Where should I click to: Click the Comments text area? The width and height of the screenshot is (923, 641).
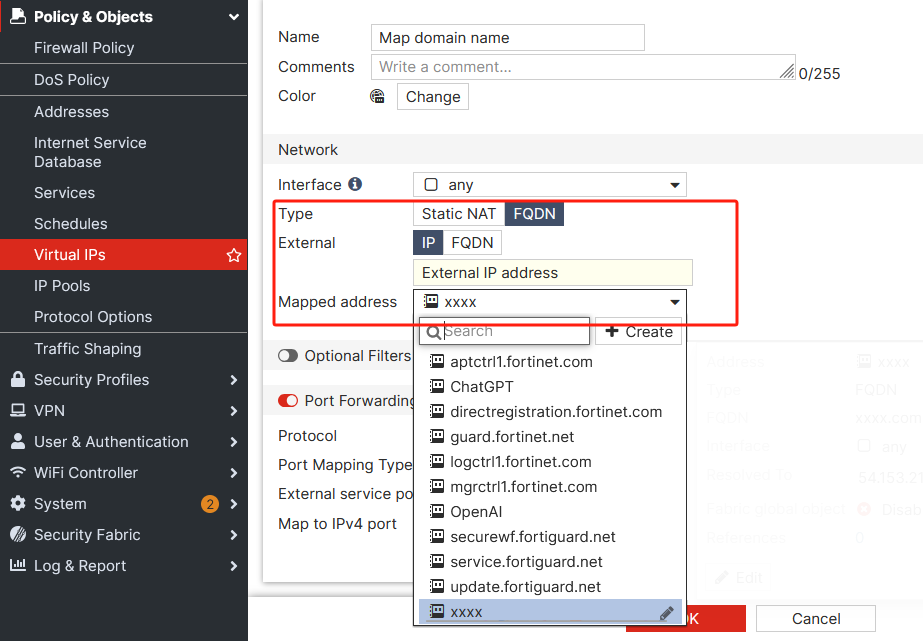583,67
